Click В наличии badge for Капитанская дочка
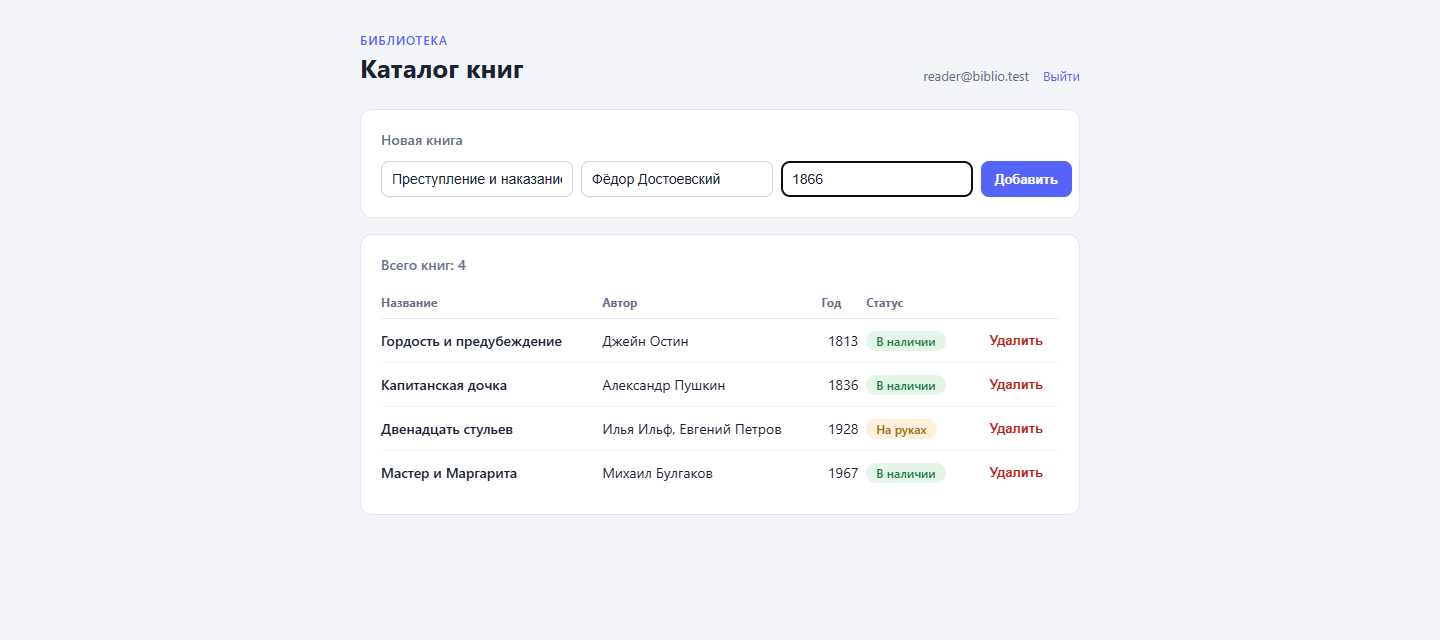1440x640 pixels. pos(906,386)
